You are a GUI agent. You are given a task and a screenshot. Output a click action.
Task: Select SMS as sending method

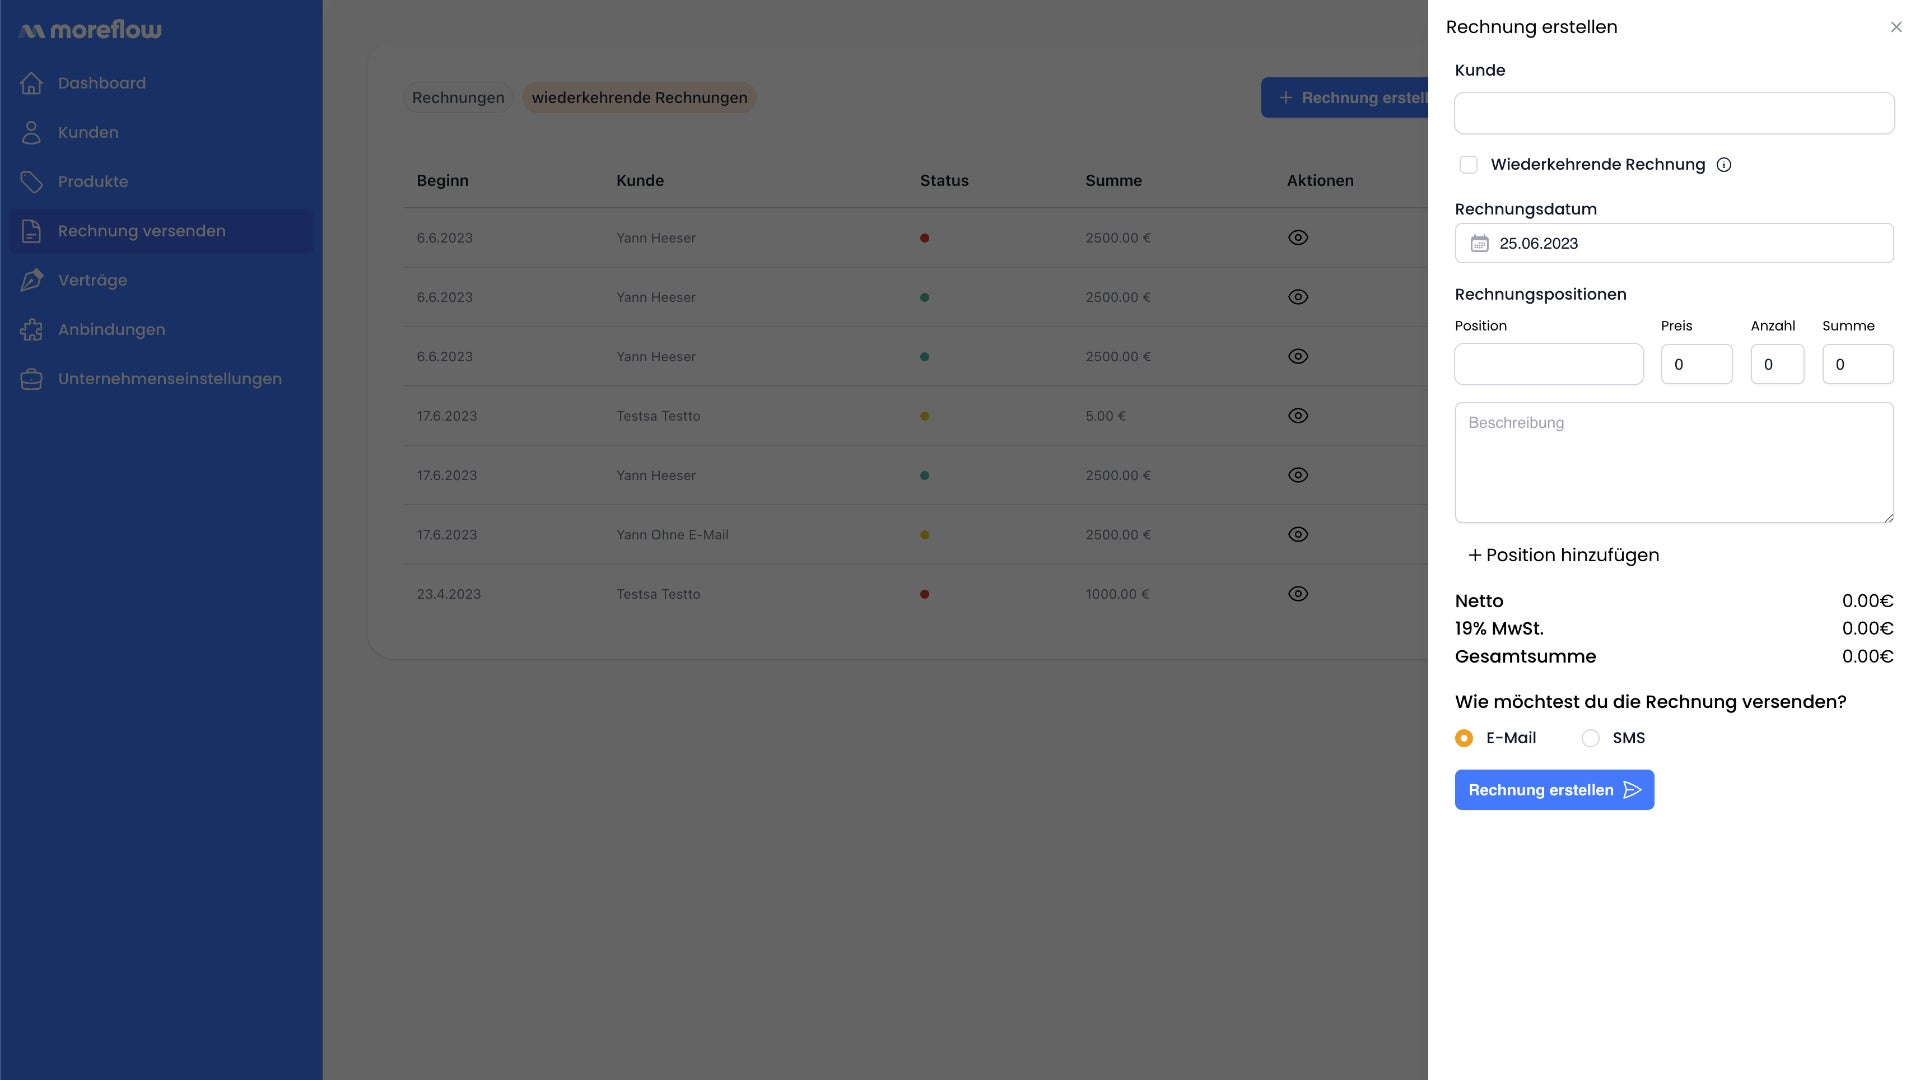click(1590, 738)
